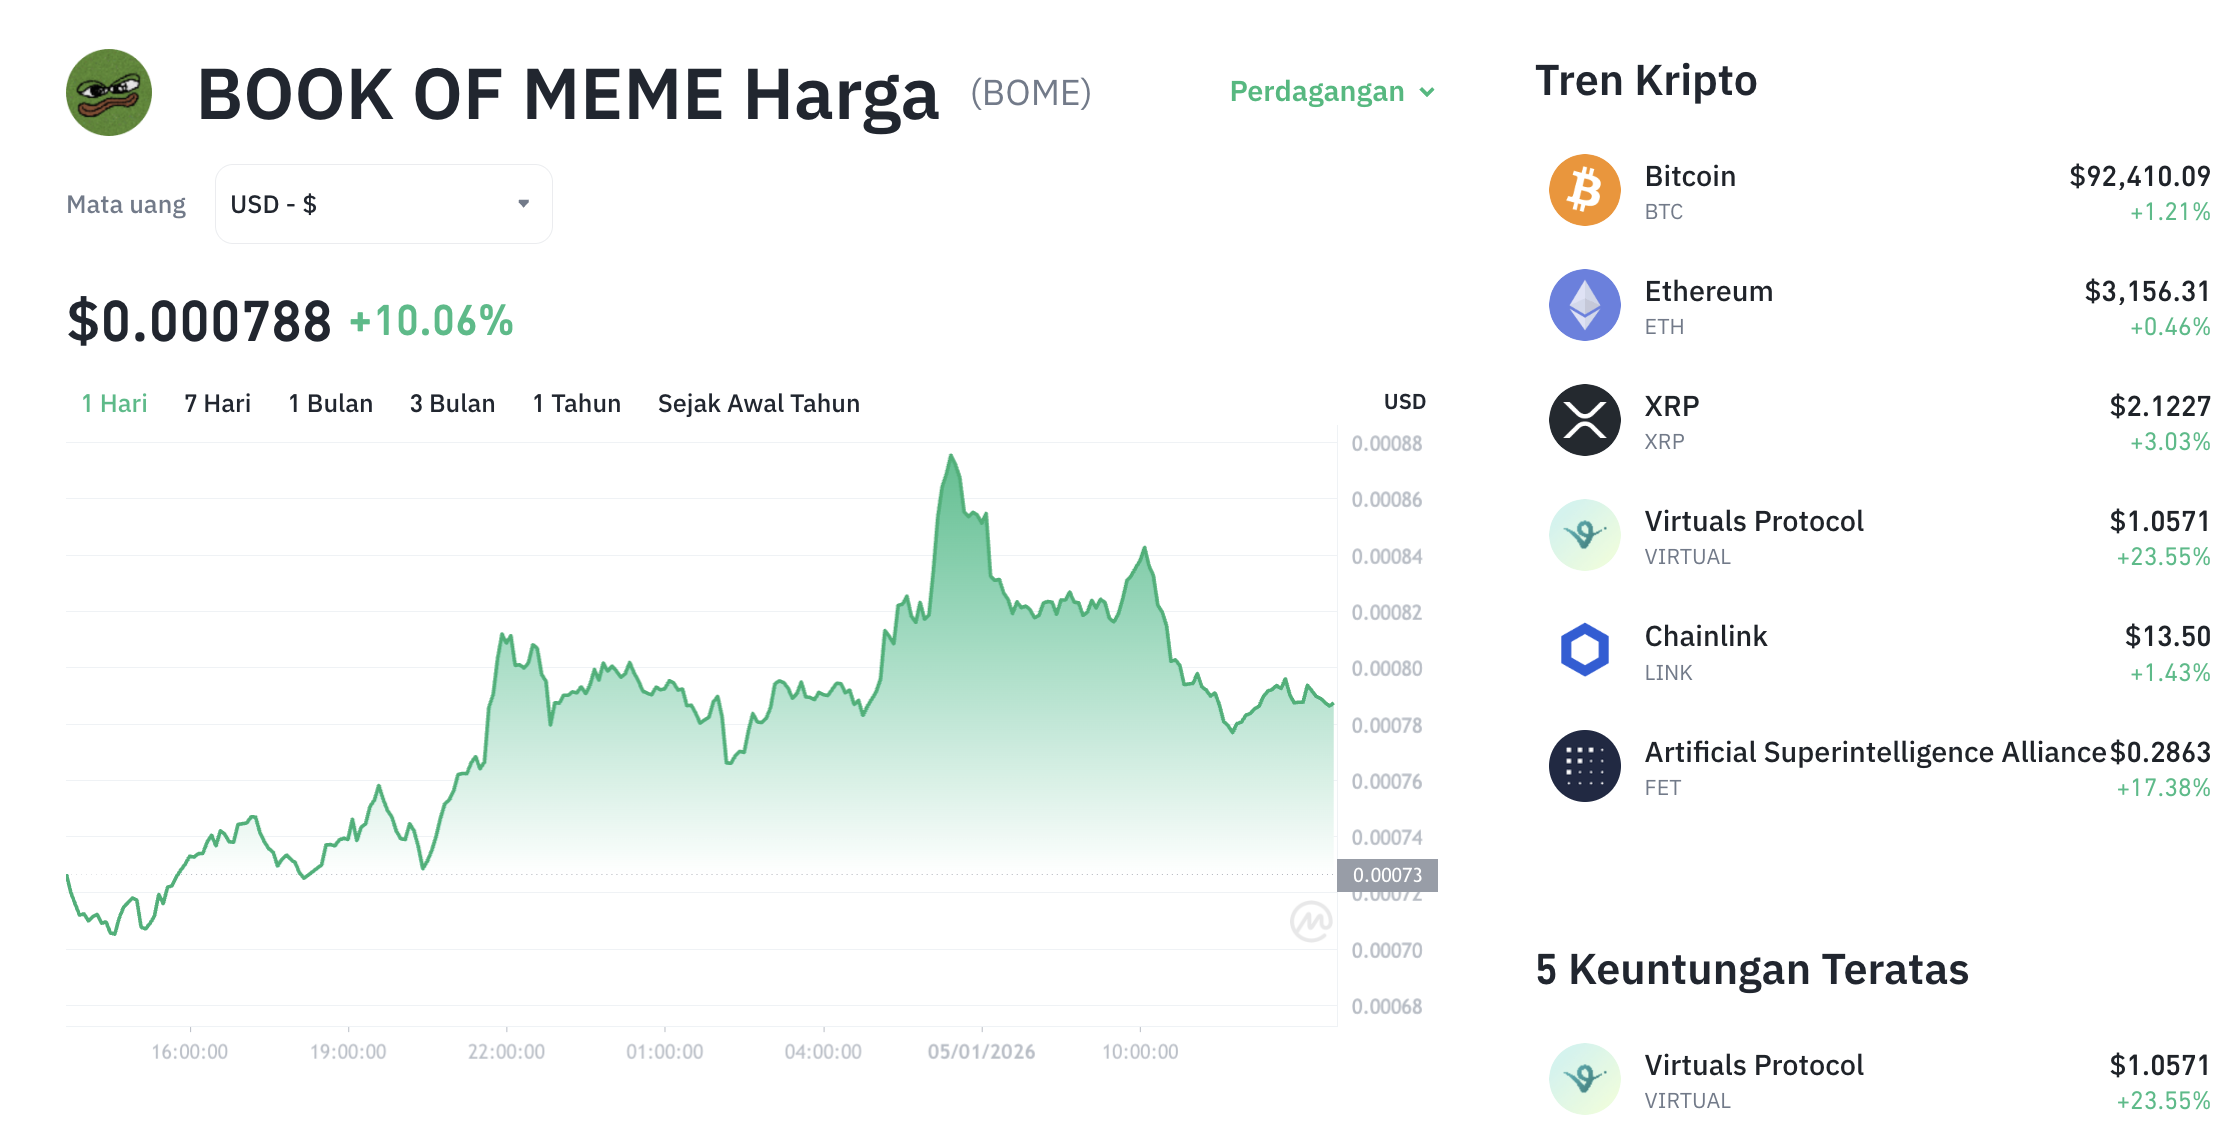Screen dimensions: 2226x1130
Task: Select the 1 Hari tab
Action: 113,403
